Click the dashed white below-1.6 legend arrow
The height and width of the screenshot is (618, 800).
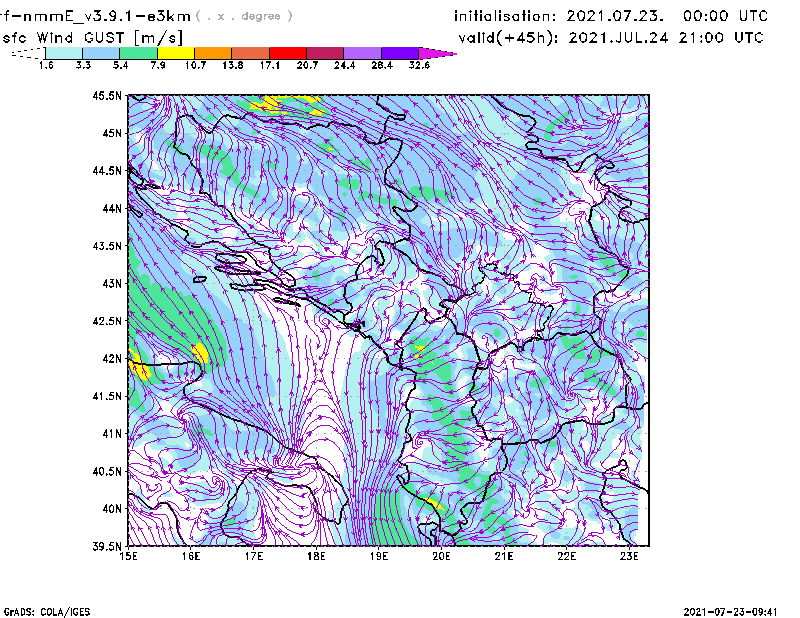pyautogui.click(x=28, y=53)
